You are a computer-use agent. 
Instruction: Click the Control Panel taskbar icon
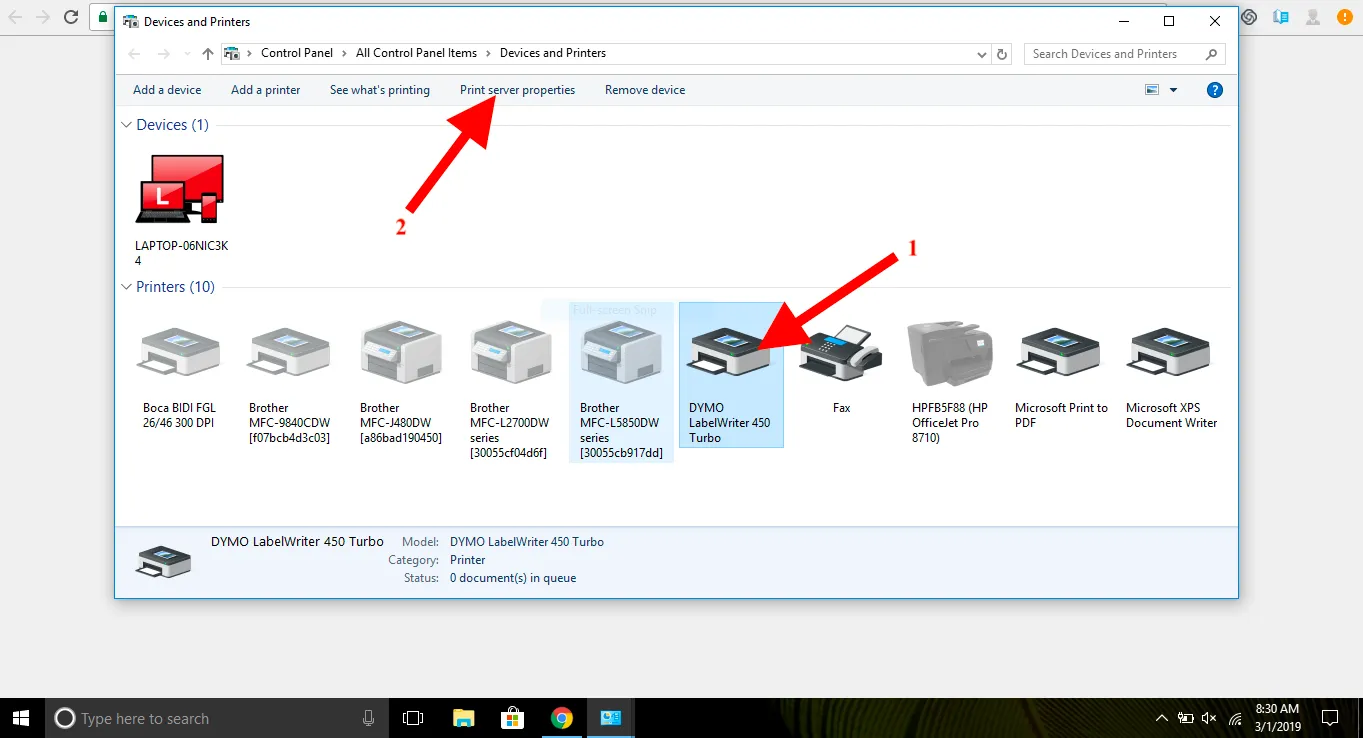point(611,718)
